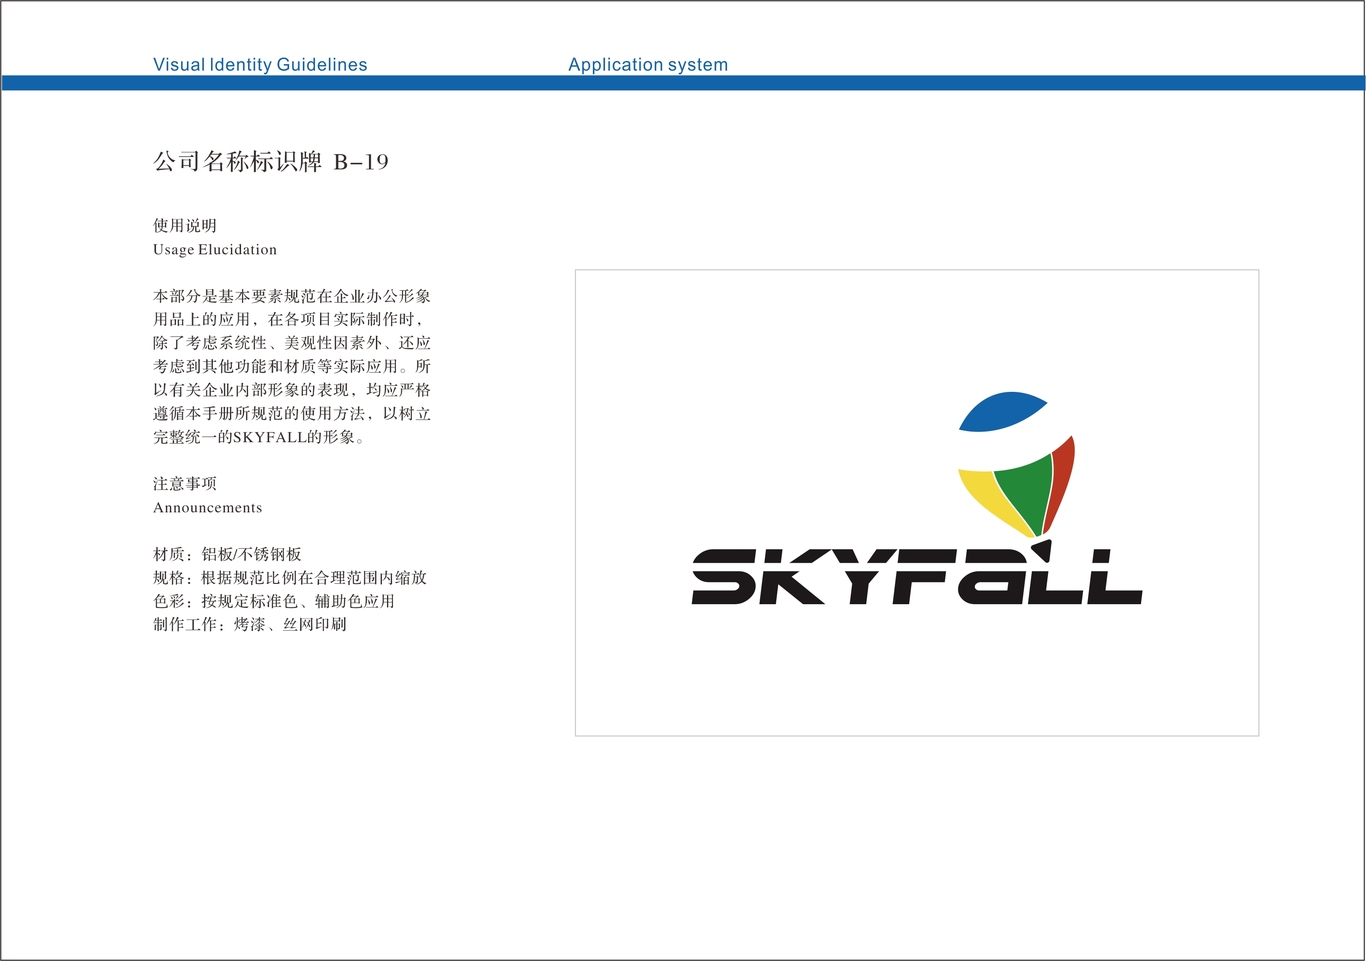Click the paragraph line ending 'SKYFALL的形象。'

[259, 437]
